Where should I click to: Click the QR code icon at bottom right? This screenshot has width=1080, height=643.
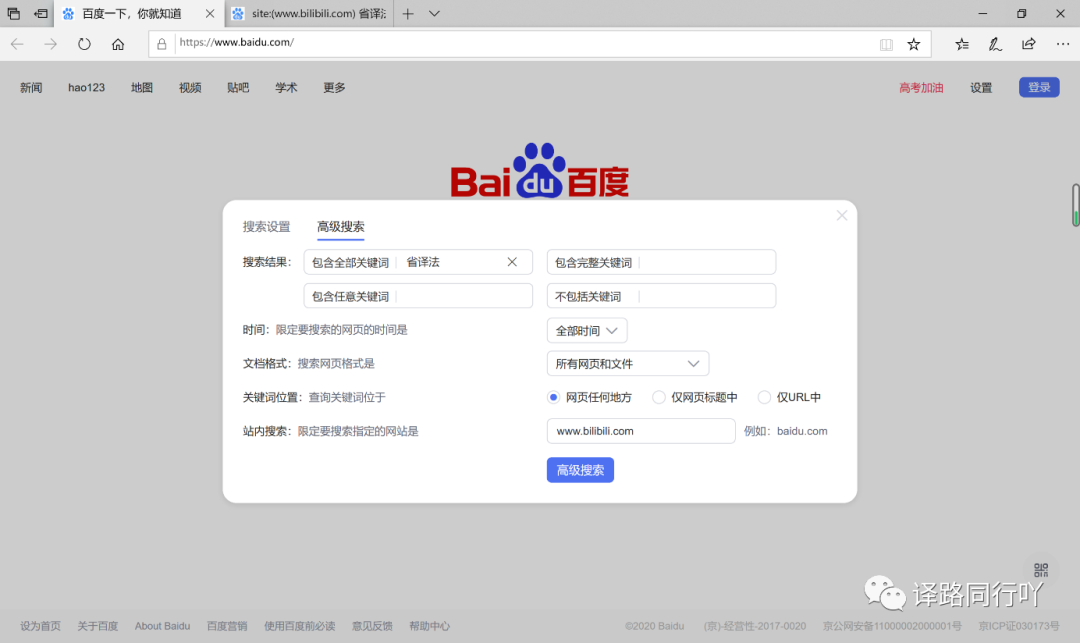coord(1041,569)
